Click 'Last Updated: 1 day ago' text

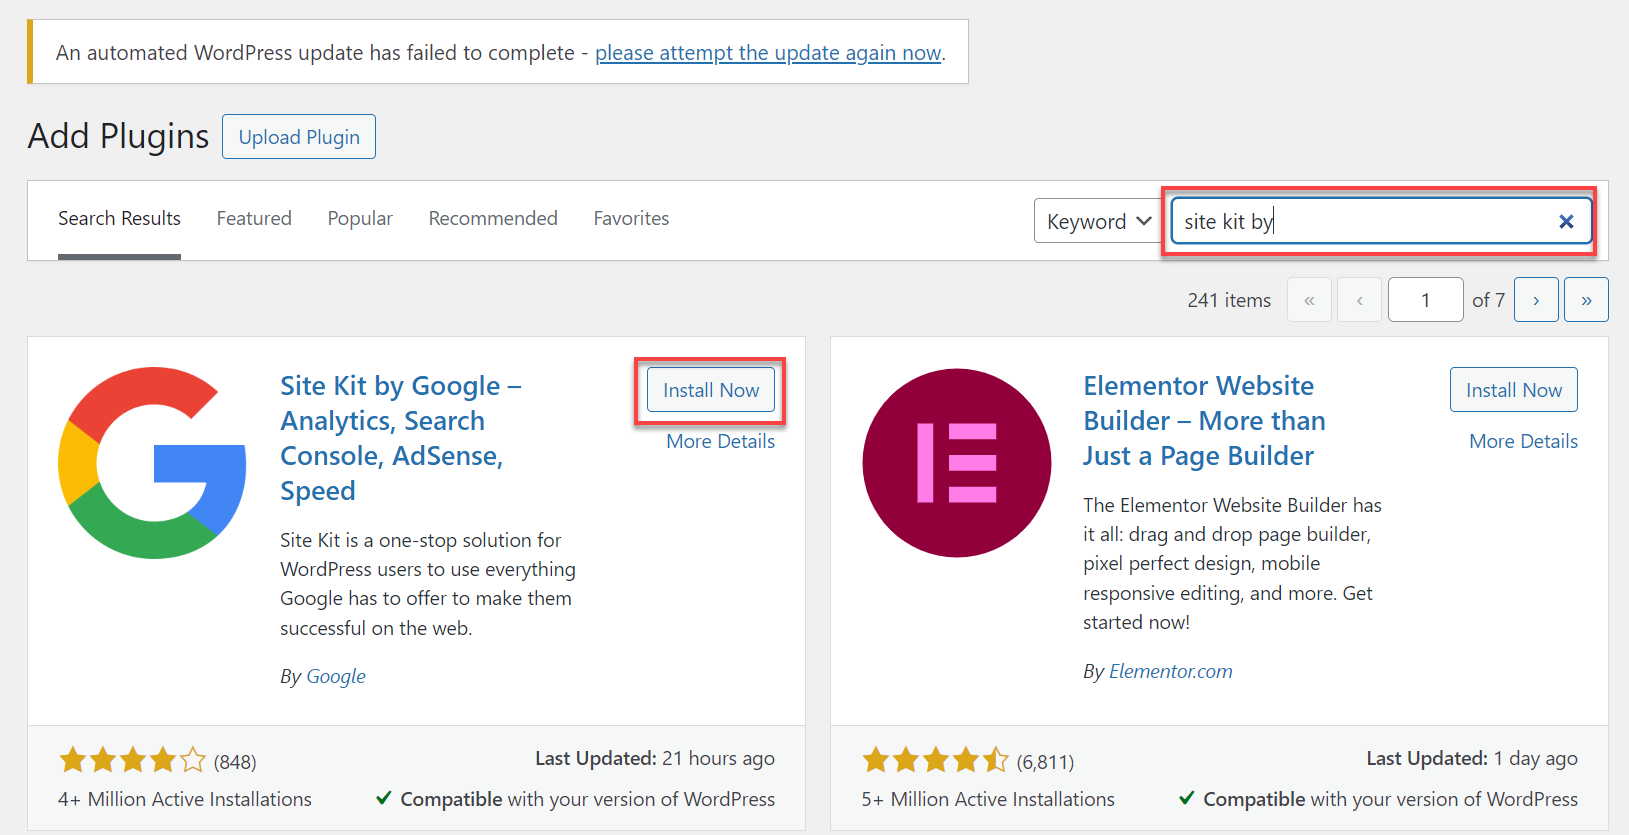tap(1472, 759)
